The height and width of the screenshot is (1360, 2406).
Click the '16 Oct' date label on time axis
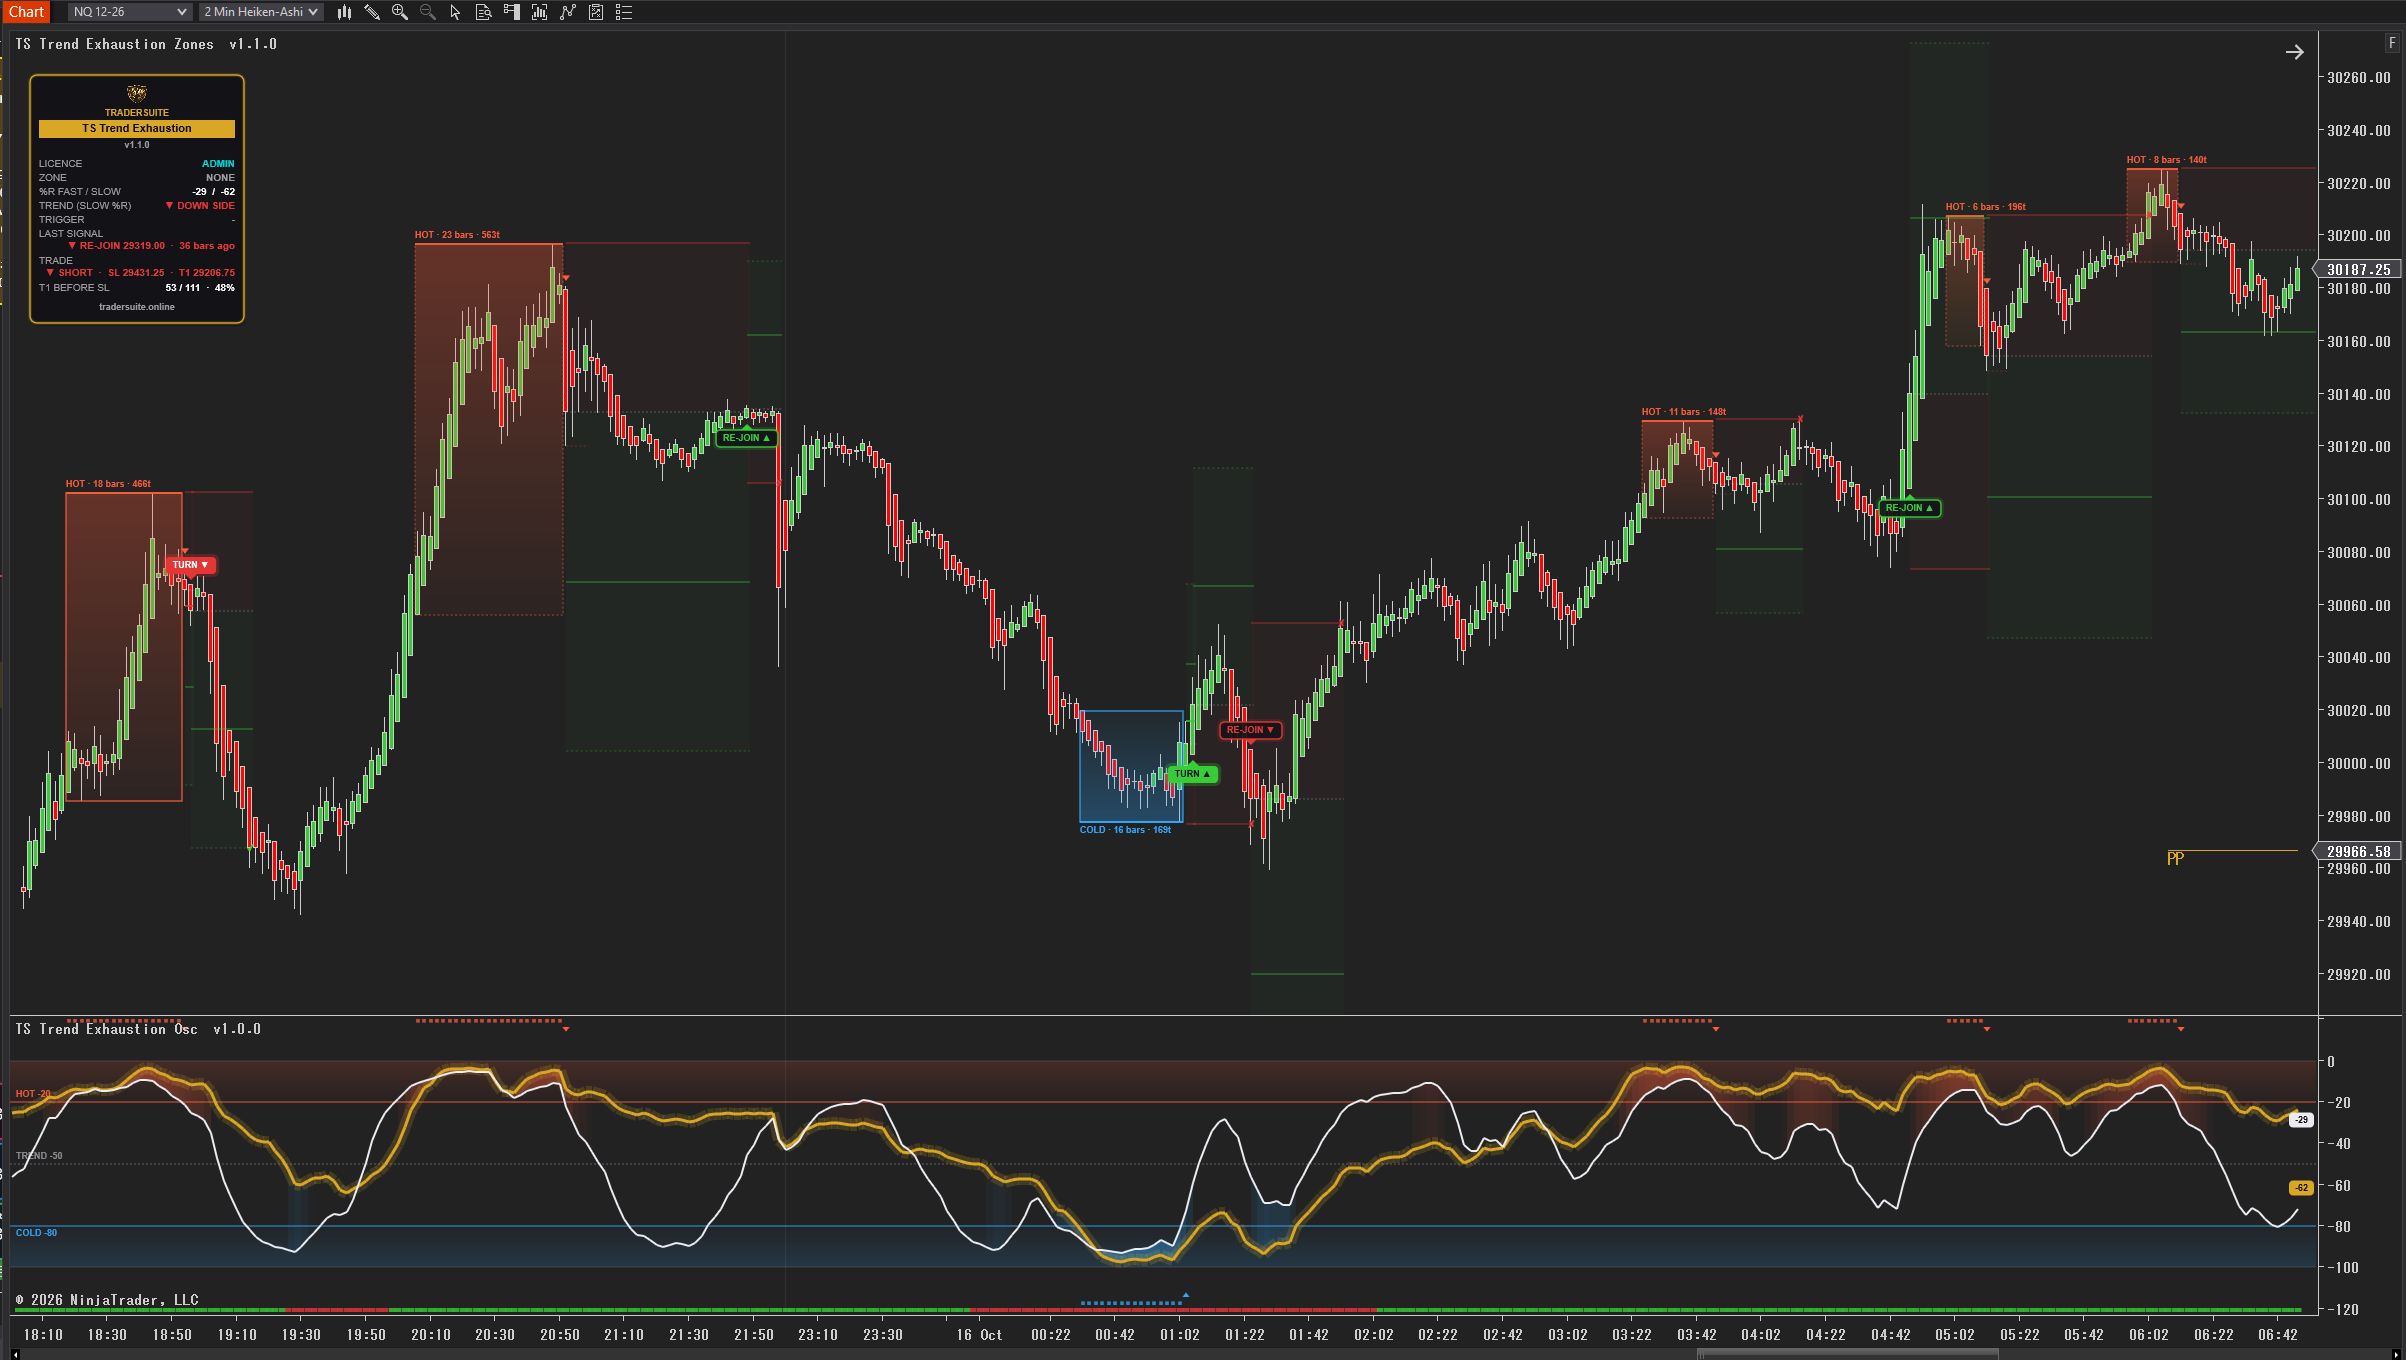pos(979,1335)
